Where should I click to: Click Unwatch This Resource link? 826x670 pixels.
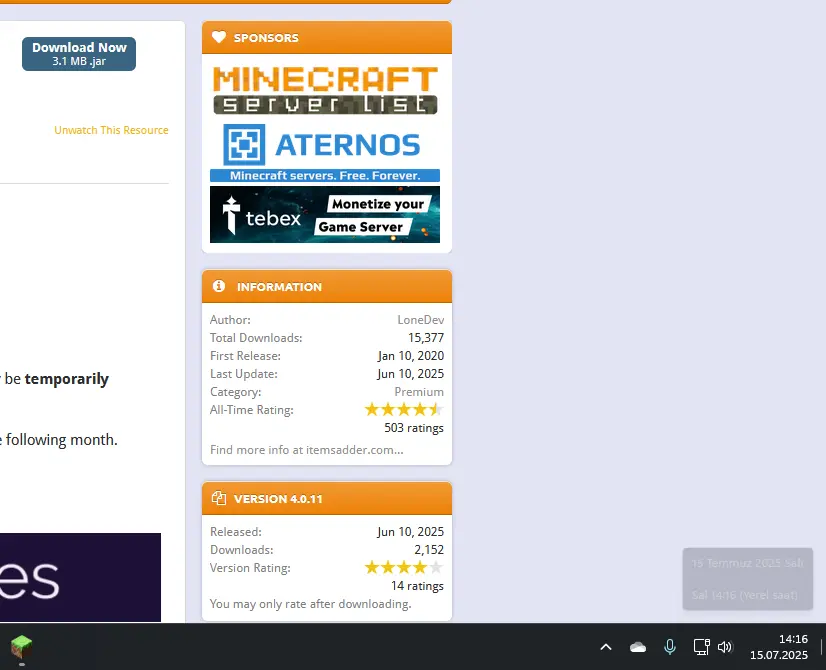coord(111,130)
